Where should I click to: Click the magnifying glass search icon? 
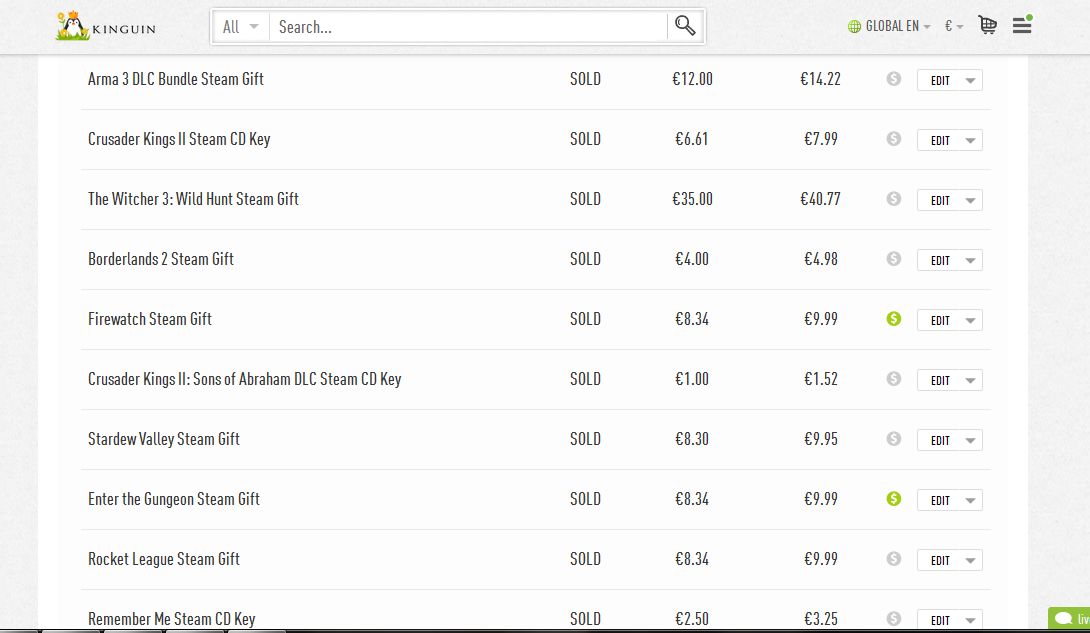click(x=685, y=26)
